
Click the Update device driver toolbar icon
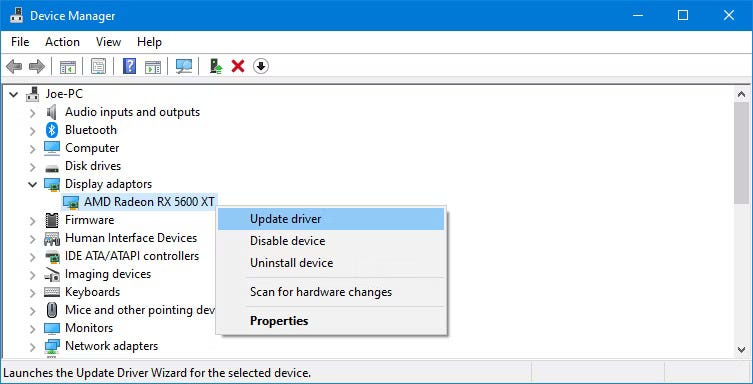coord(216,66)
